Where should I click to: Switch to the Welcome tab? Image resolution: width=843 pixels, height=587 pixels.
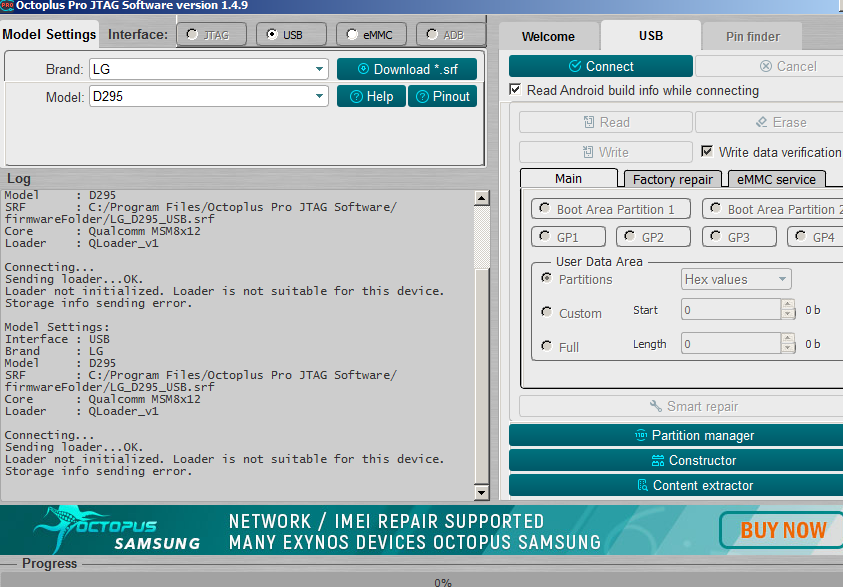click(x=548, y=37)
